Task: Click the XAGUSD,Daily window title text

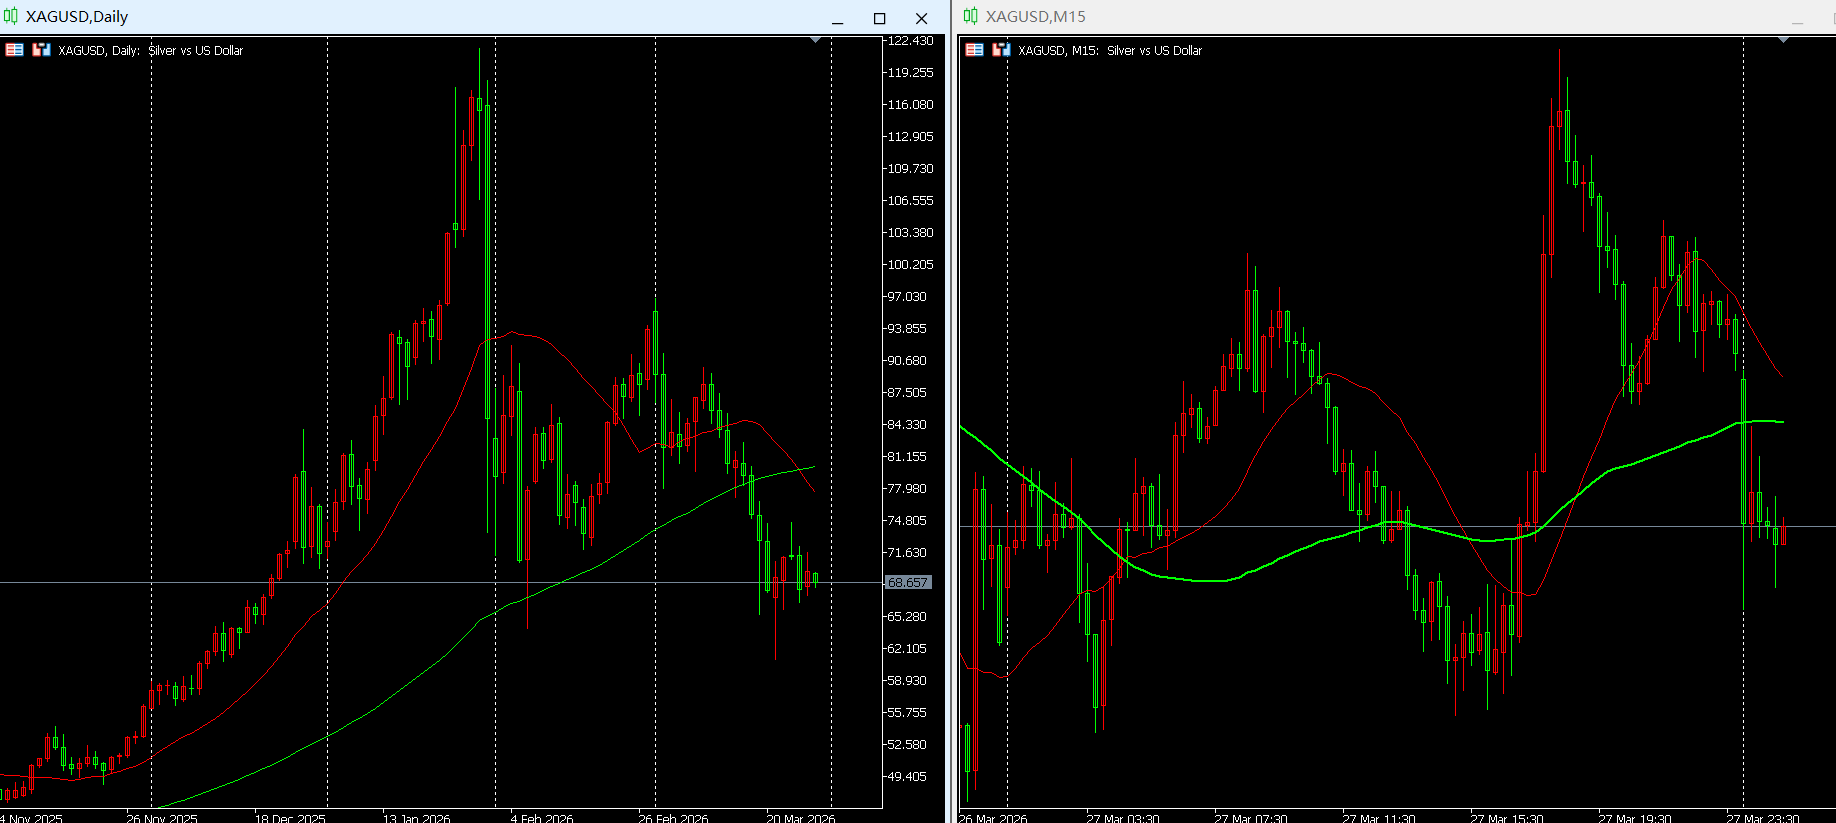Action: click(77, 16)
